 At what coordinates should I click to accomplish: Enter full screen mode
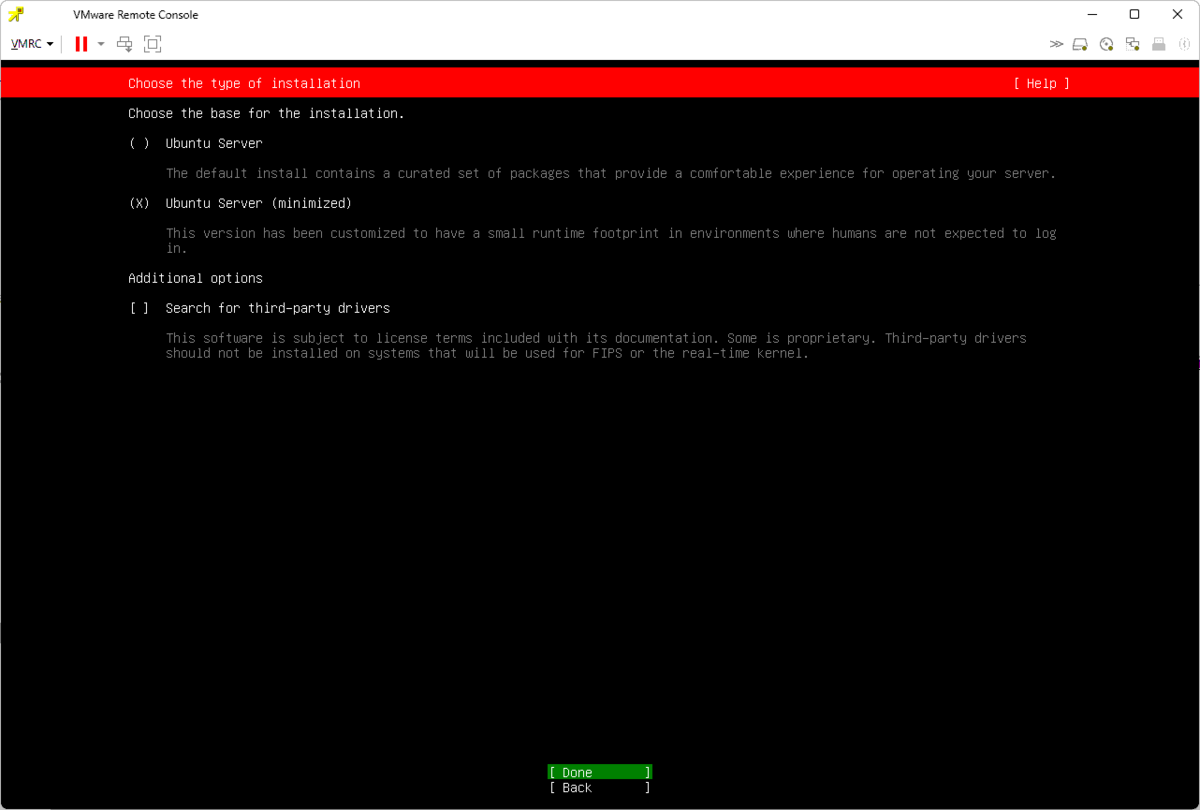152,44
